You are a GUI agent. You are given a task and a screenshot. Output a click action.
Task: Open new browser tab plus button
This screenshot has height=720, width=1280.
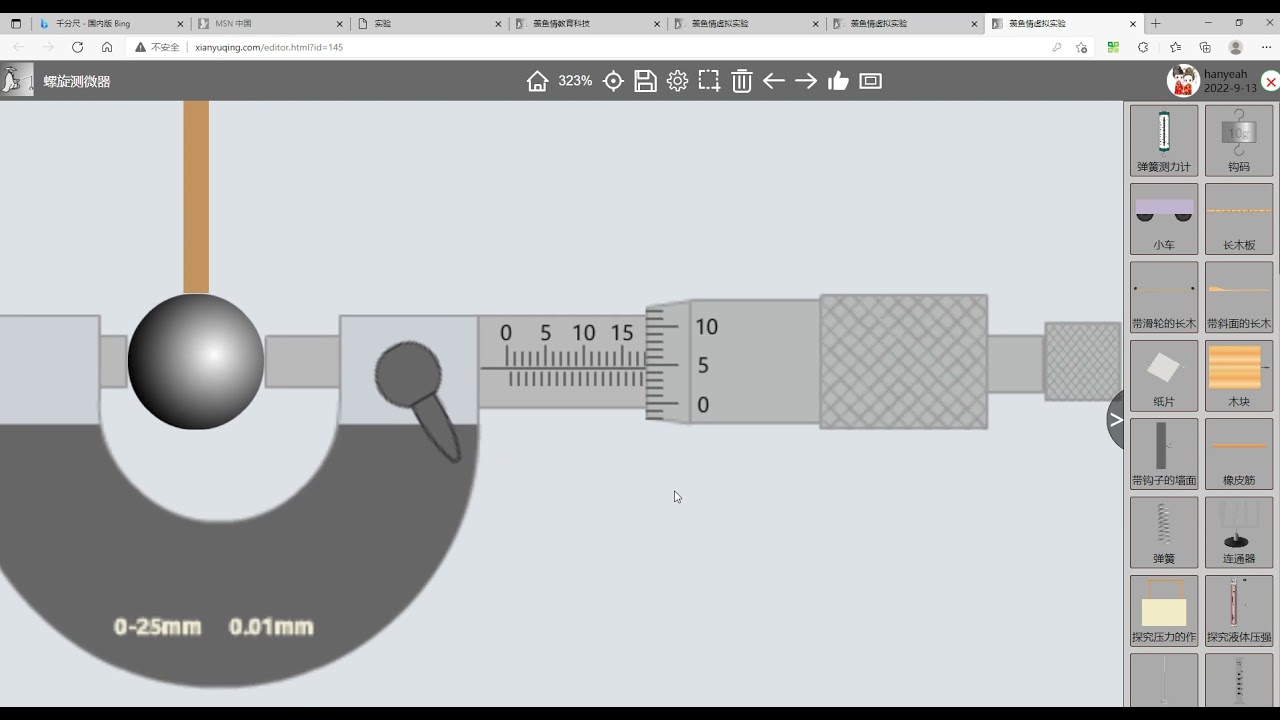[1156, 23]
